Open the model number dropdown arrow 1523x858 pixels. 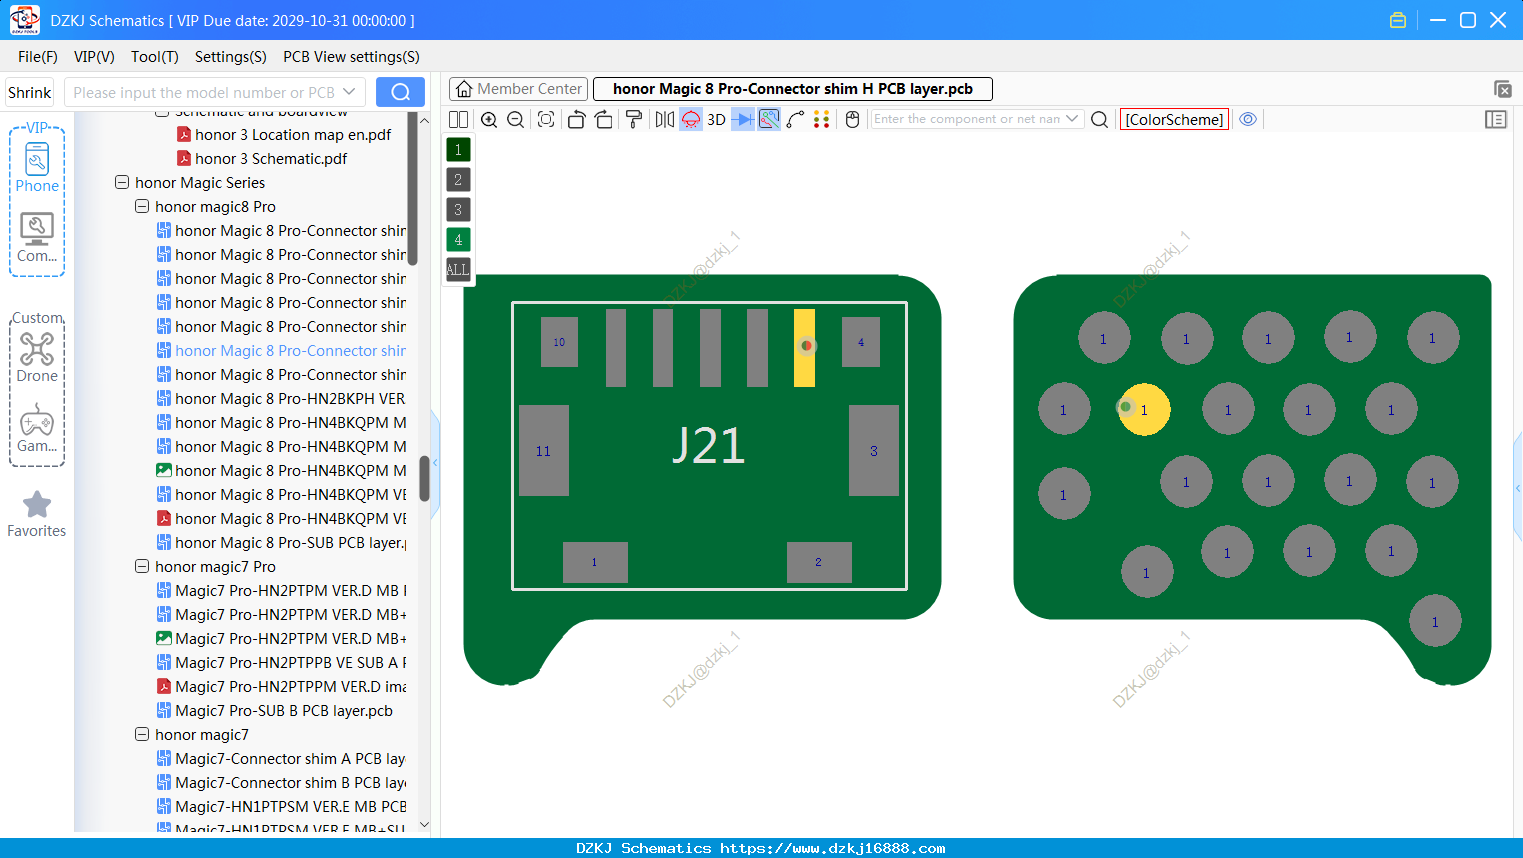[349, 92]
